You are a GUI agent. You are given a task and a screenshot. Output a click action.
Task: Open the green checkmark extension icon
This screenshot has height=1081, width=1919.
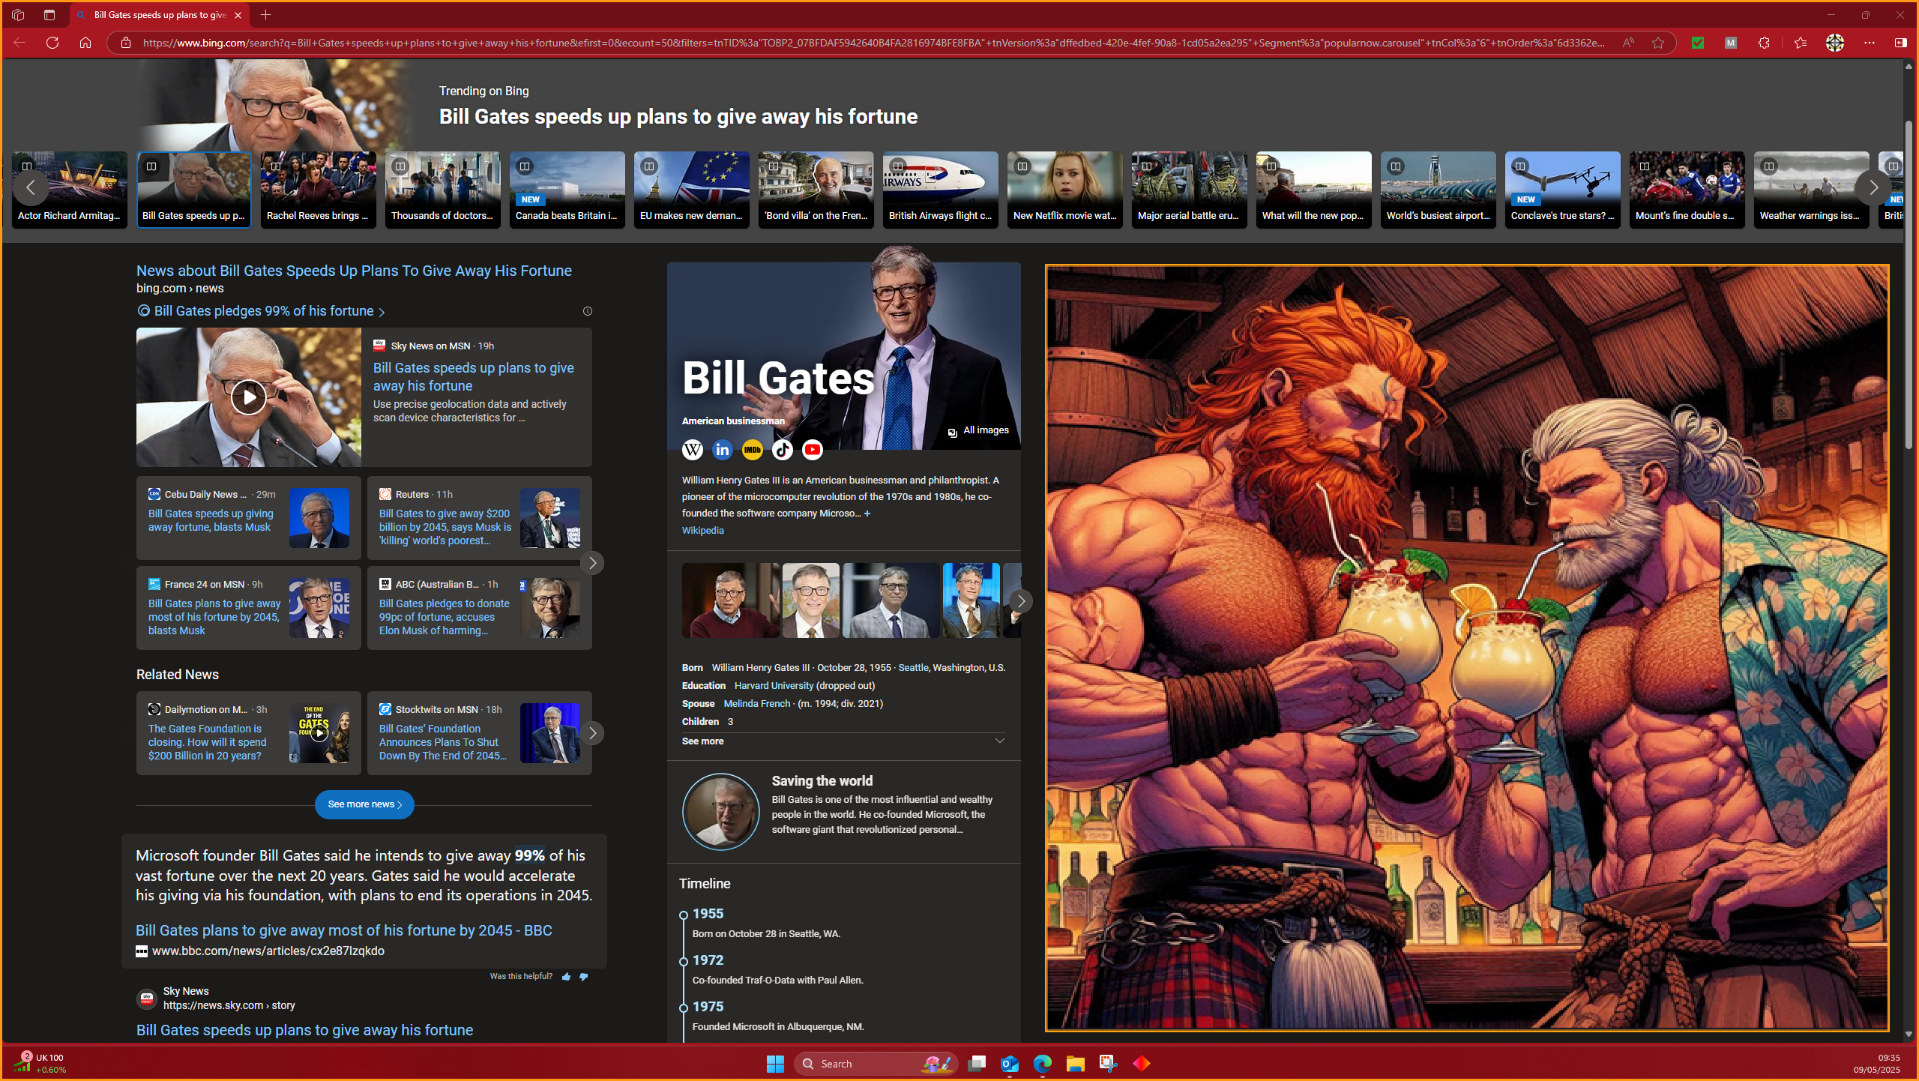[1698, 42]
